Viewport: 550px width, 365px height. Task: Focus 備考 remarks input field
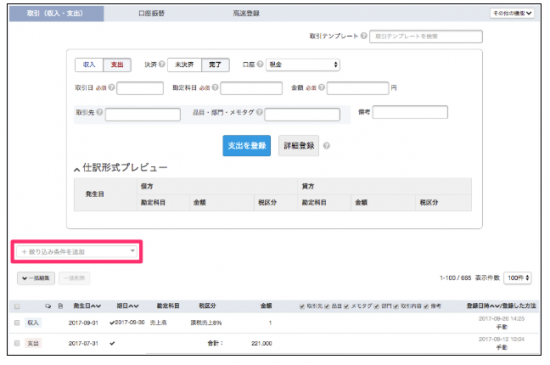(x=410, y=112)
